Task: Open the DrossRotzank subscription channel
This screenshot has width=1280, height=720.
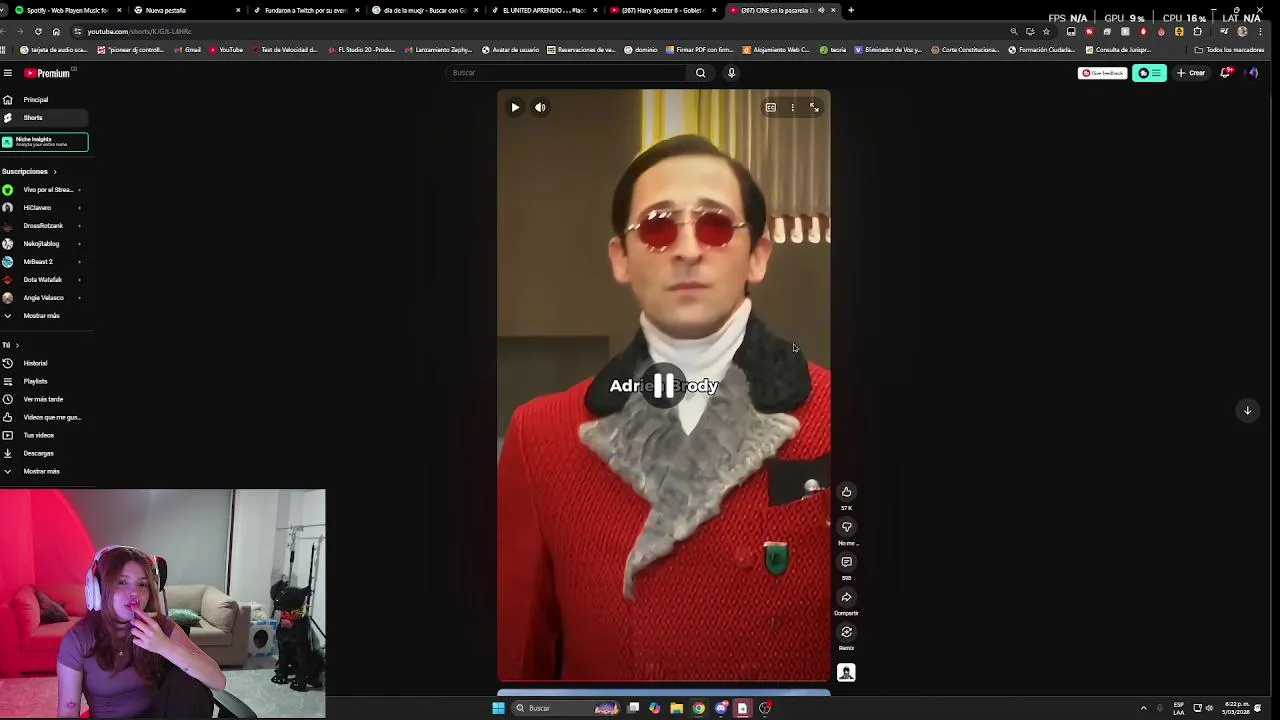Action: click(45, 226)
